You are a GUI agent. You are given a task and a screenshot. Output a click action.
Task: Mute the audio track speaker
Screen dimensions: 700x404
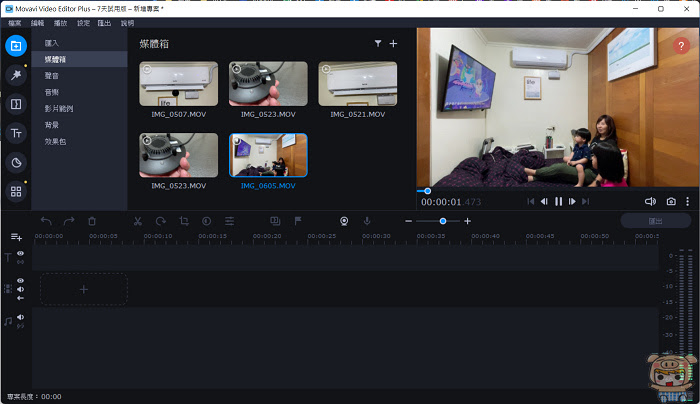point(21,317)
